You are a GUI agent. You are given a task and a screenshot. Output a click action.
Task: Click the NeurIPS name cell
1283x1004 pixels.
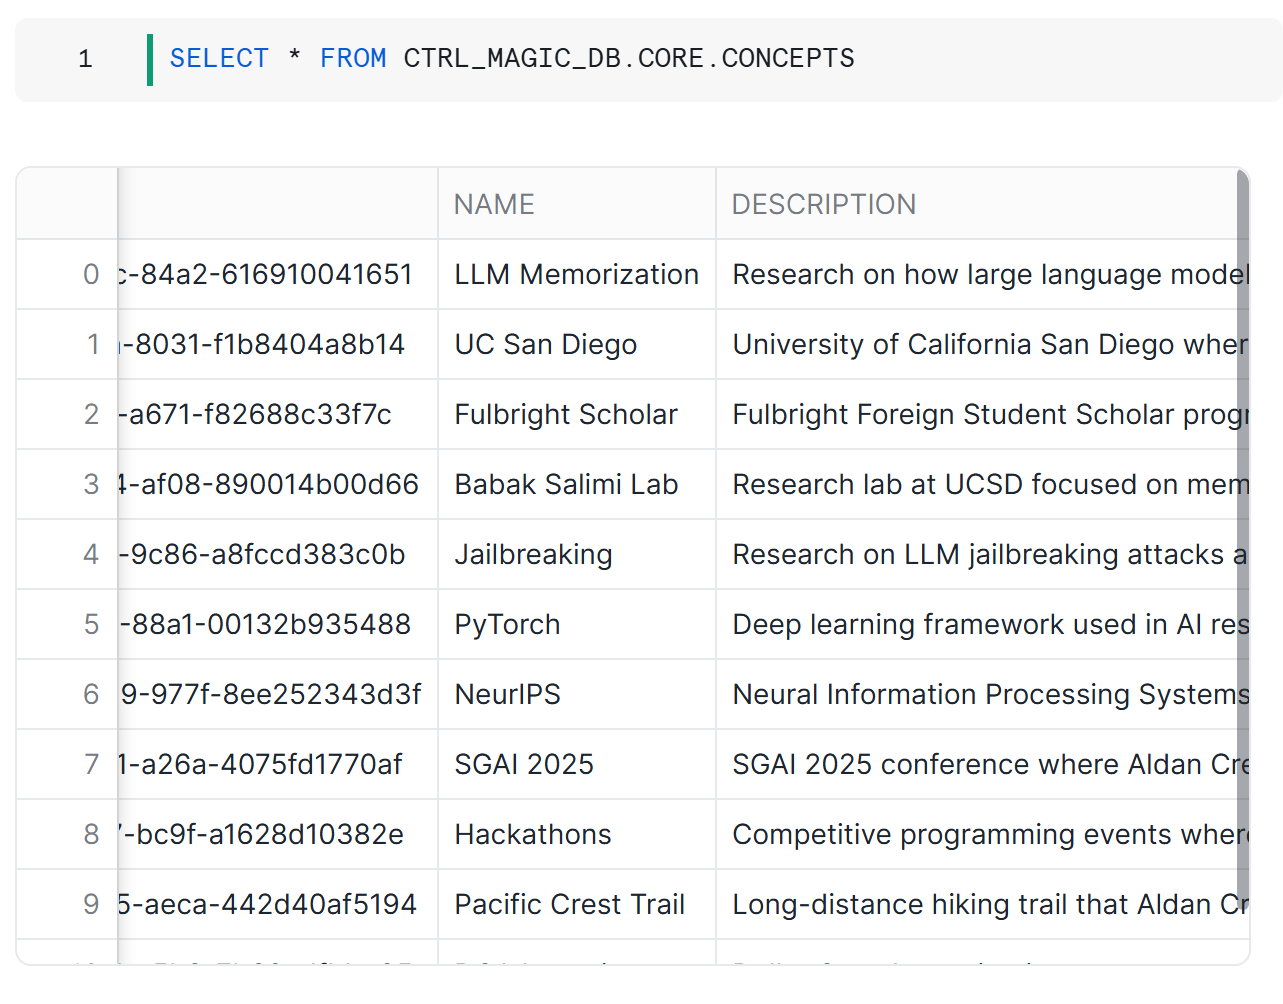click(x=507, y=694)
